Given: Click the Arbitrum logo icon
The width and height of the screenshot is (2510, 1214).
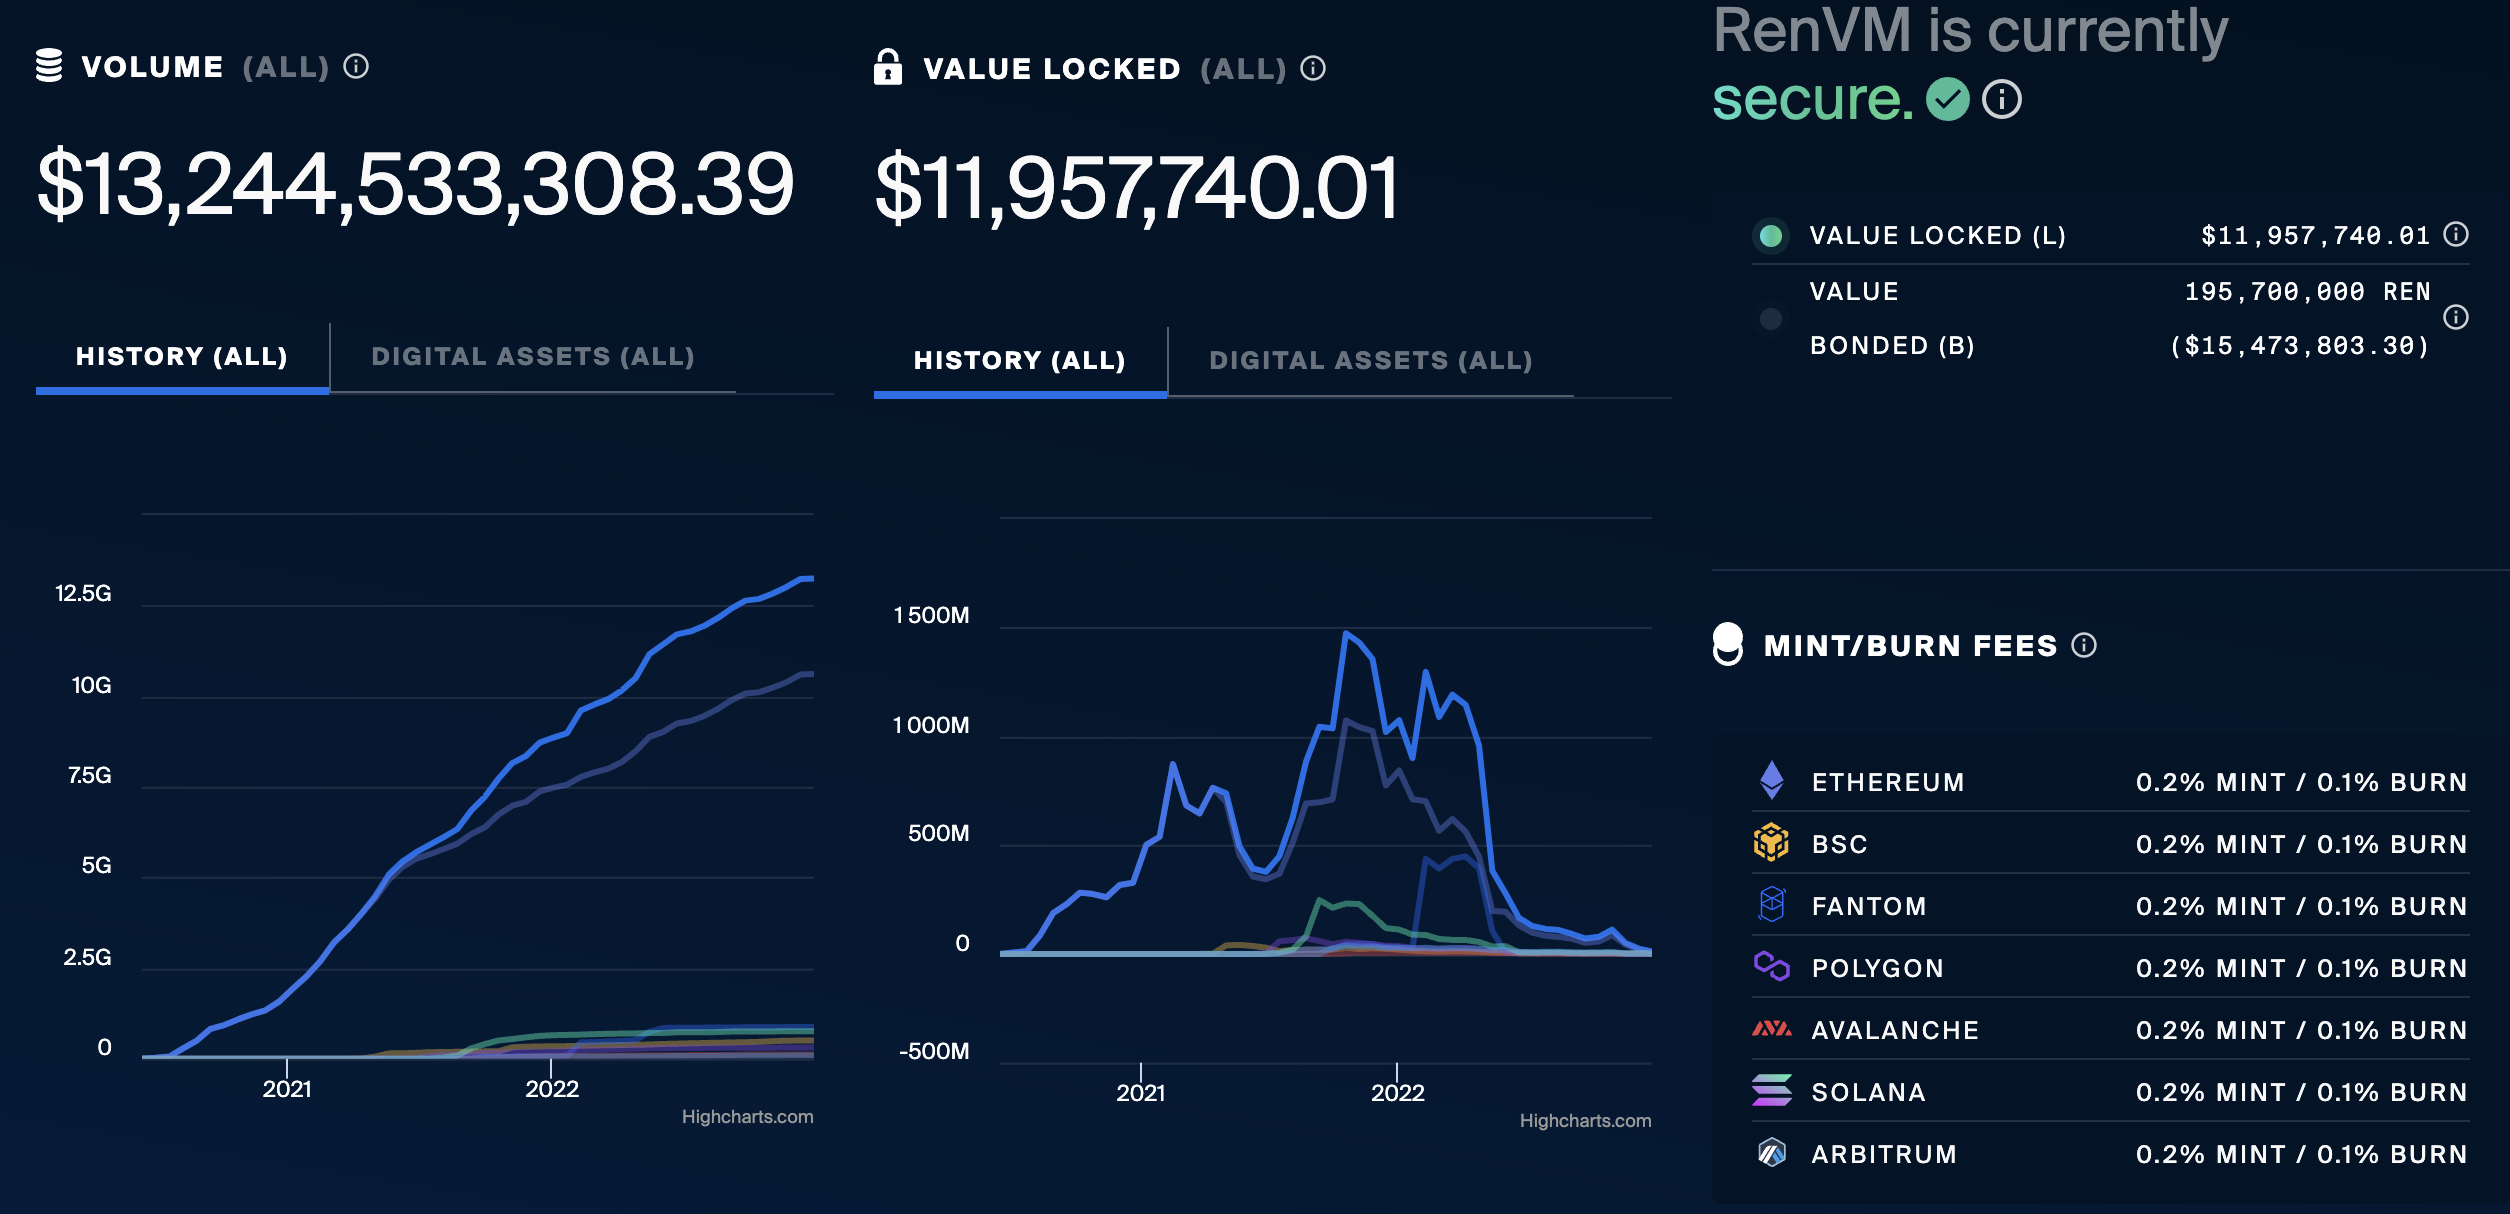Looking at the screenshot, I should tap(1772, 1153).
